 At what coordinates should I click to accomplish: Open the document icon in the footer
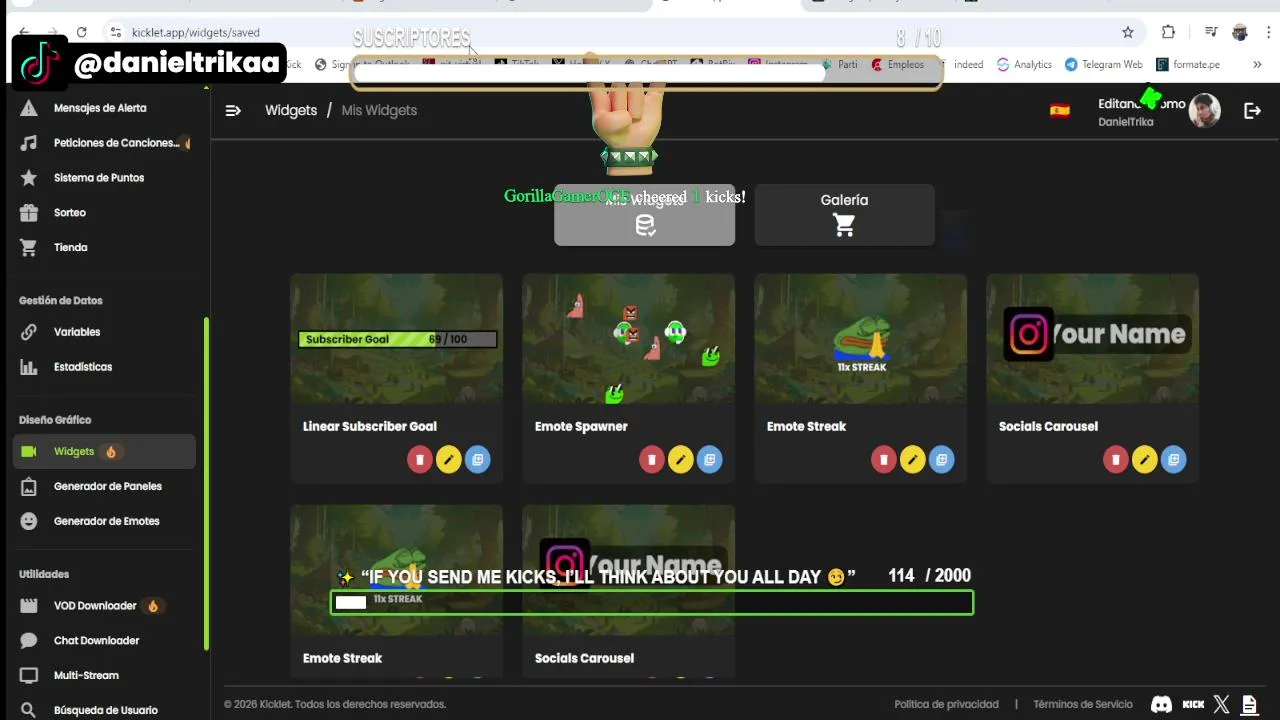(1249, 704)
